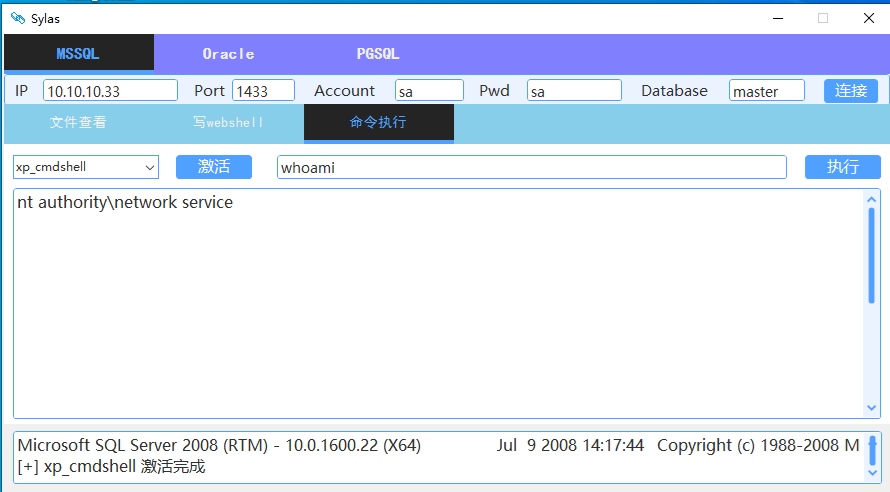This screenshot has height=492, width=890.
Task: Focus the Port field showing 1433
Action: (x=263, y=91)
